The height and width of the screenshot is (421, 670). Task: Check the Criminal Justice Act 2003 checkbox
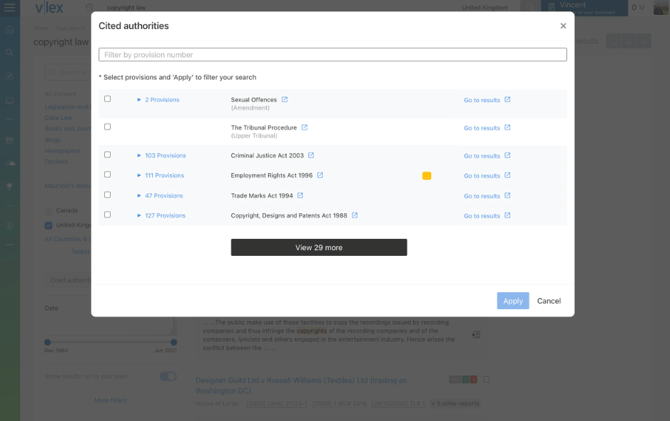(108, 155)
